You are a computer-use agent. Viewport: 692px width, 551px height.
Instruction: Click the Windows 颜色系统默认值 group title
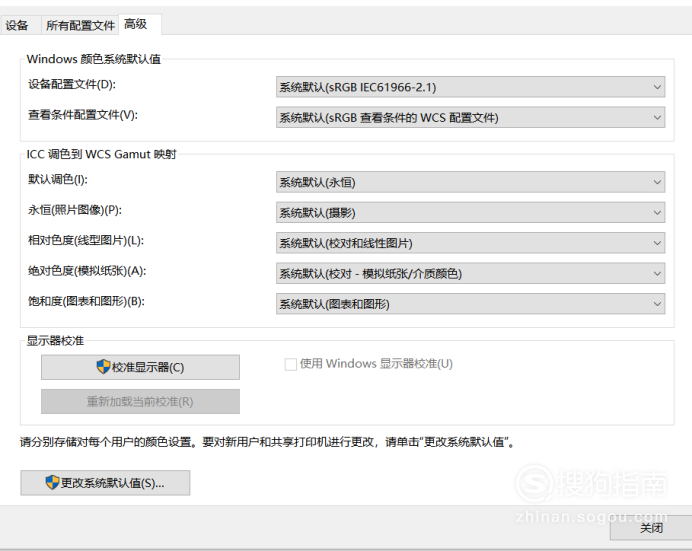(x=94, y=59)
